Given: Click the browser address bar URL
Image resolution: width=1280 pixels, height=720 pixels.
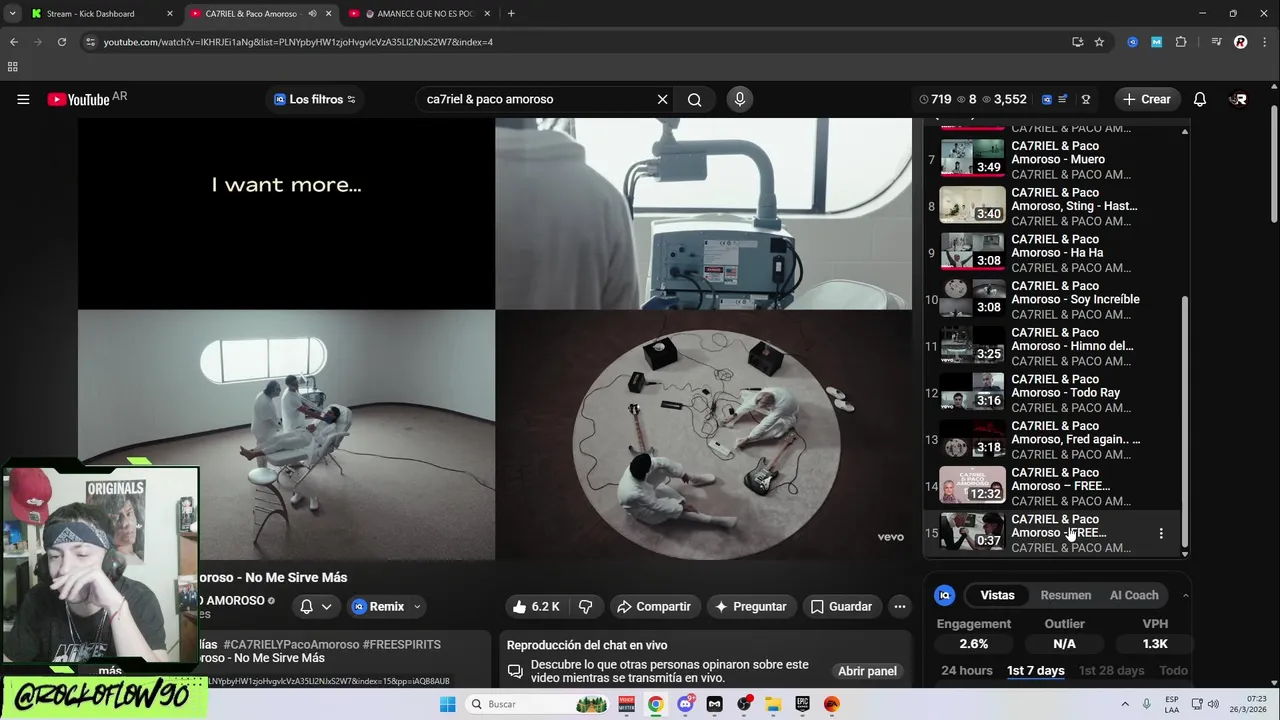Looking at the screenshot, I should pyautogui.click(x=298, y=42).
